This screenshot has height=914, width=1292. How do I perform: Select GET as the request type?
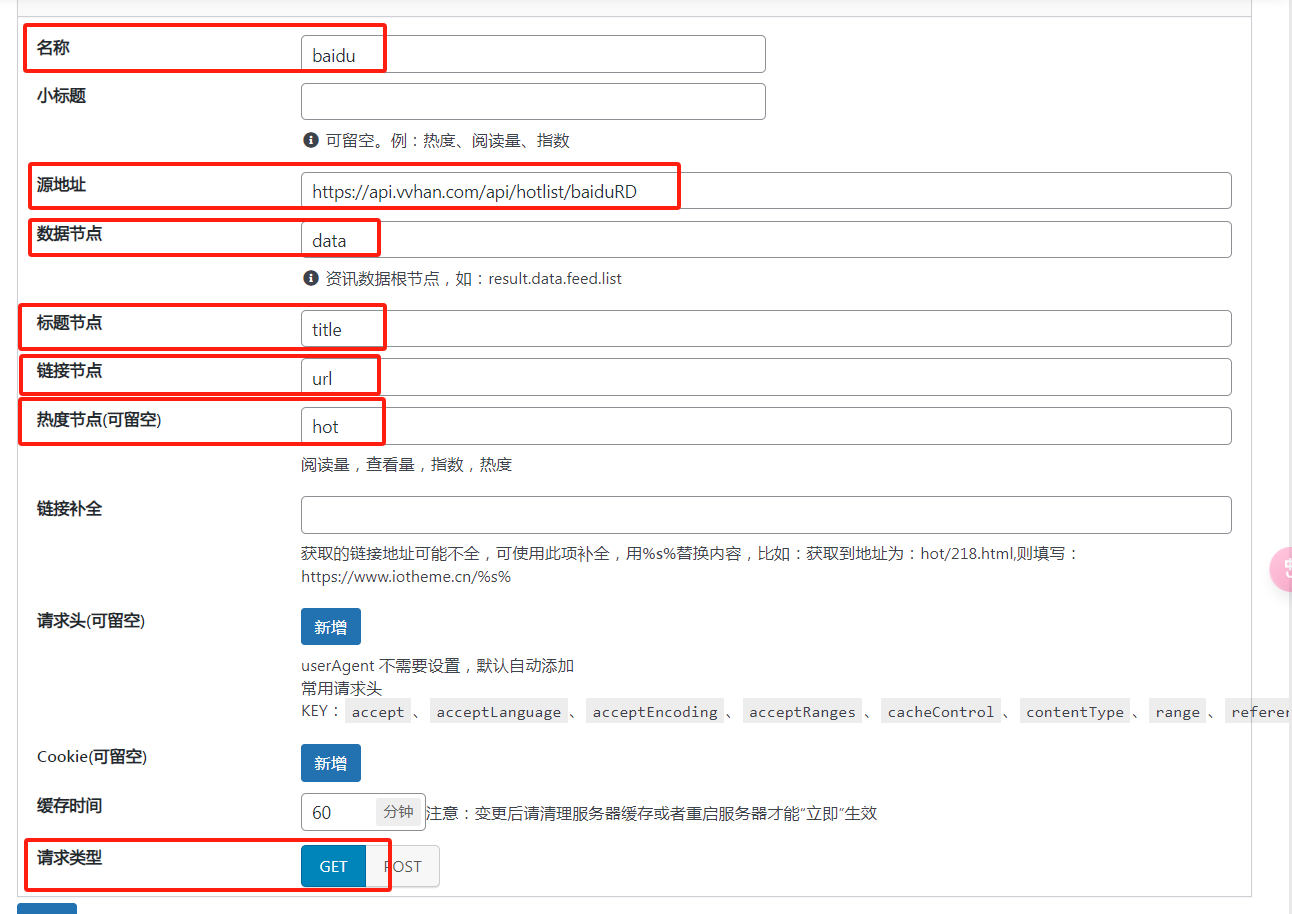click(333, 867)
